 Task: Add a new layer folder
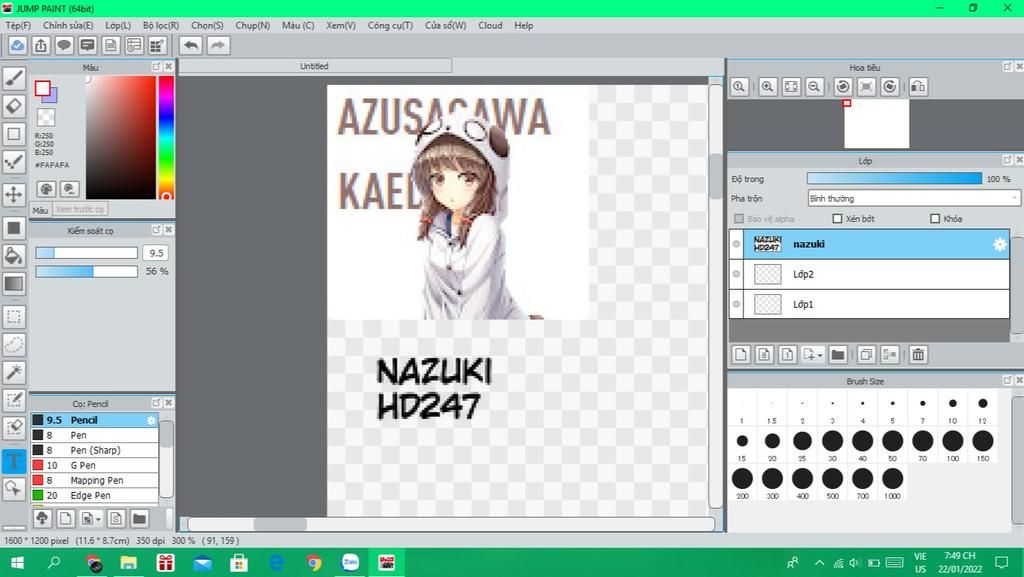(838, 354)
